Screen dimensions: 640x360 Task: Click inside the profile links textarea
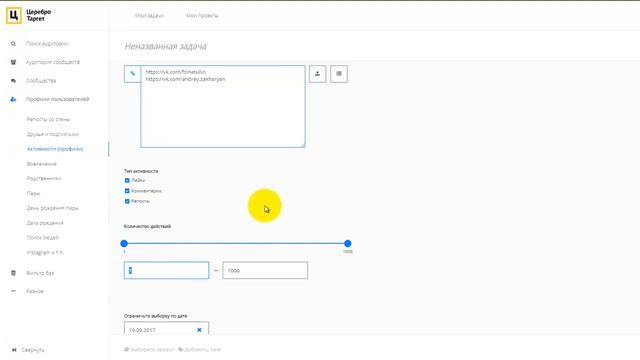pos(223,107)
